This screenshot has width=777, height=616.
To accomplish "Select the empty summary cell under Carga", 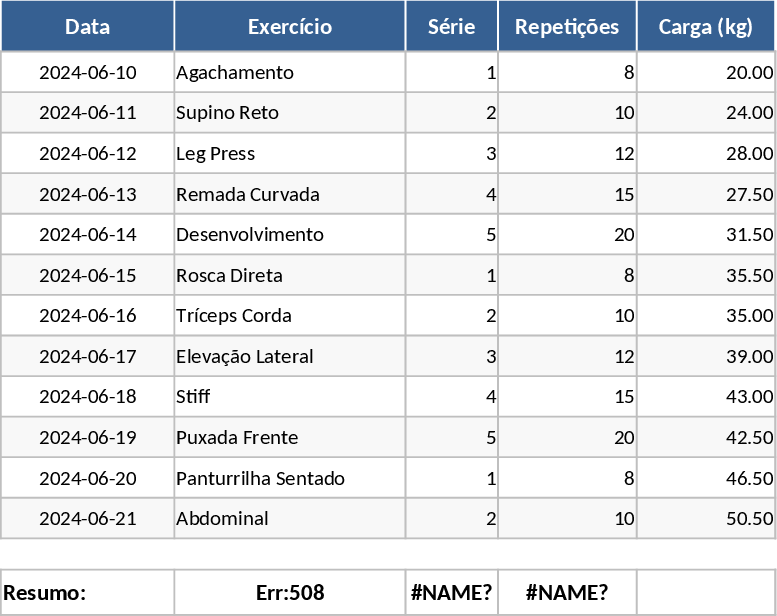I will tap(705, 592).
